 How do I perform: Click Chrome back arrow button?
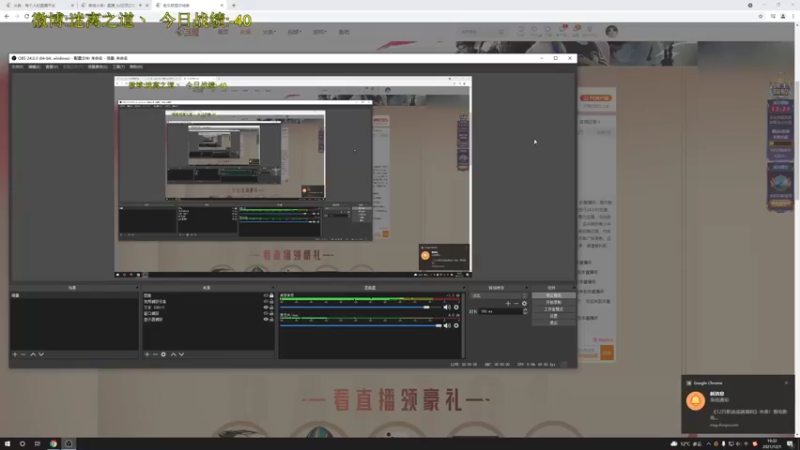[x=7, y=16]
